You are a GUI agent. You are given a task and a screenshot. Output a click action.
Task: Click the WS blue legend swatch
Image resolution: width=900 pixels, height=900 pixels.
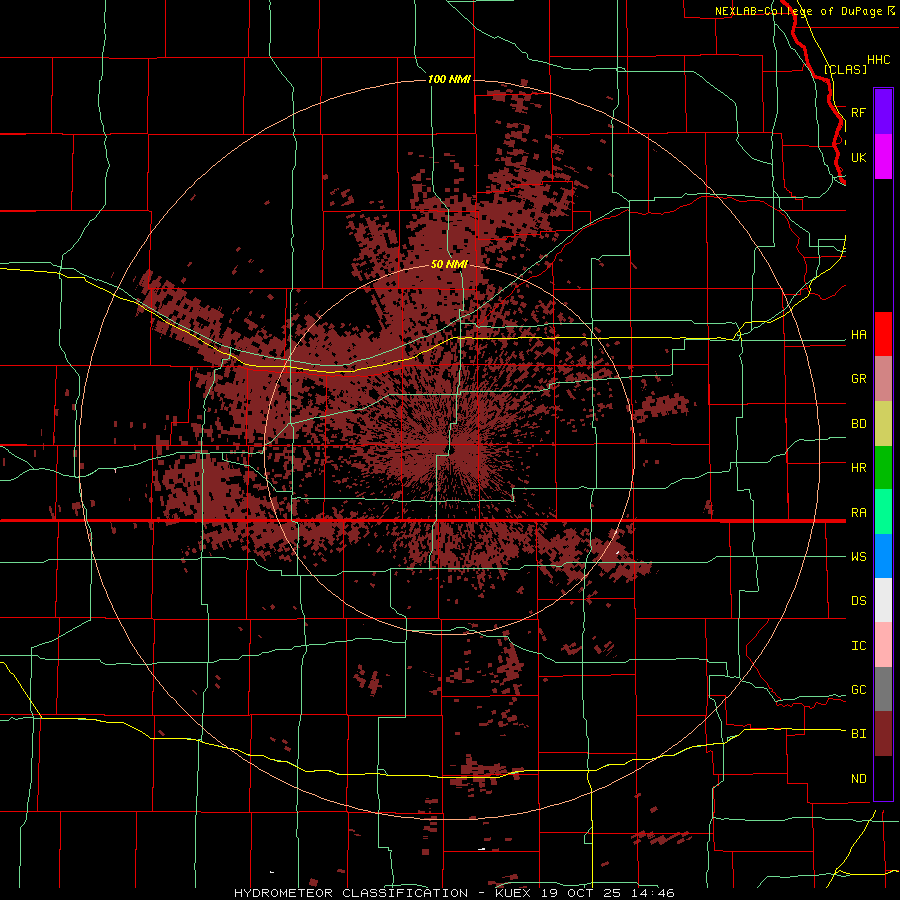click(883, 556)
